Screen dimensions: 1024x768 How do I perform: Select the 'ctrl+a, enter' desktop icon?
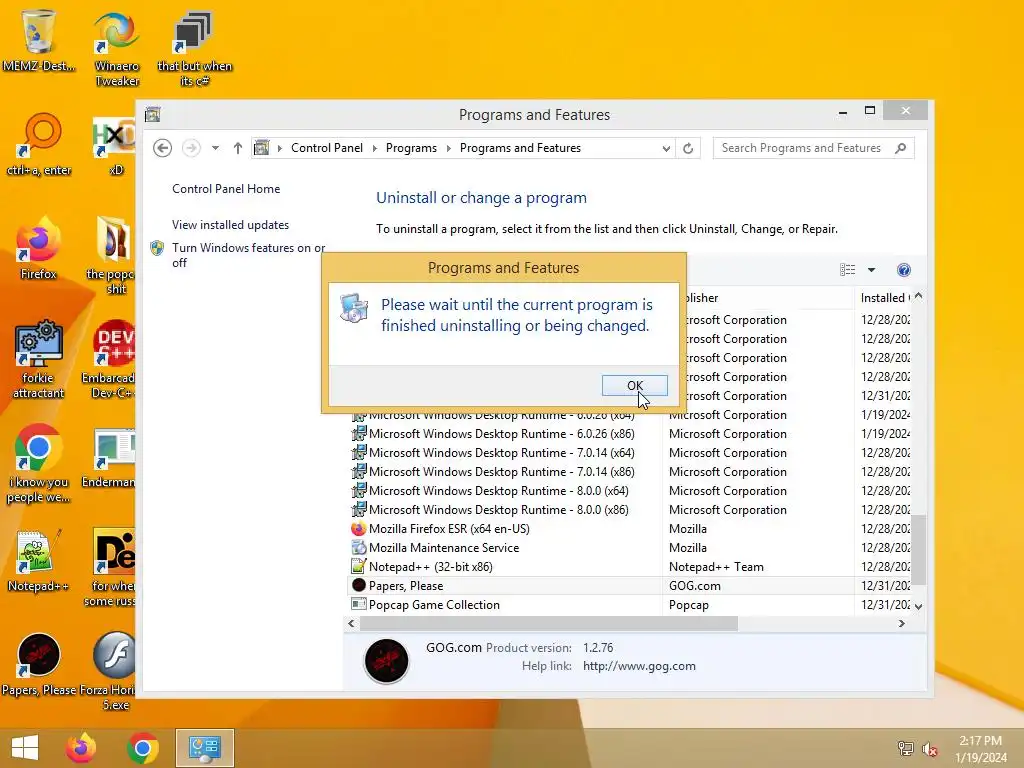pyautogui.click(x=39, y=145)
